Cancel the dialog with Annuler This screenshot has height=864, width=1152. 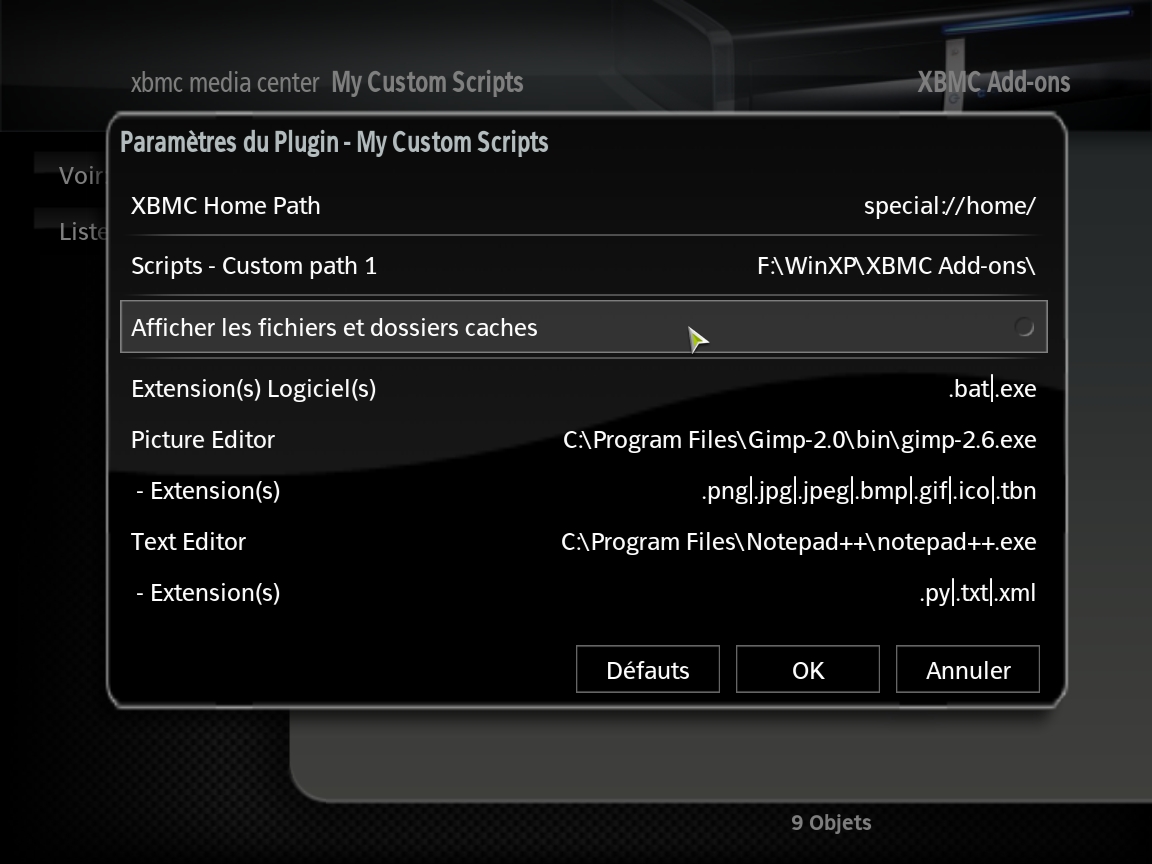coord(968,669)
